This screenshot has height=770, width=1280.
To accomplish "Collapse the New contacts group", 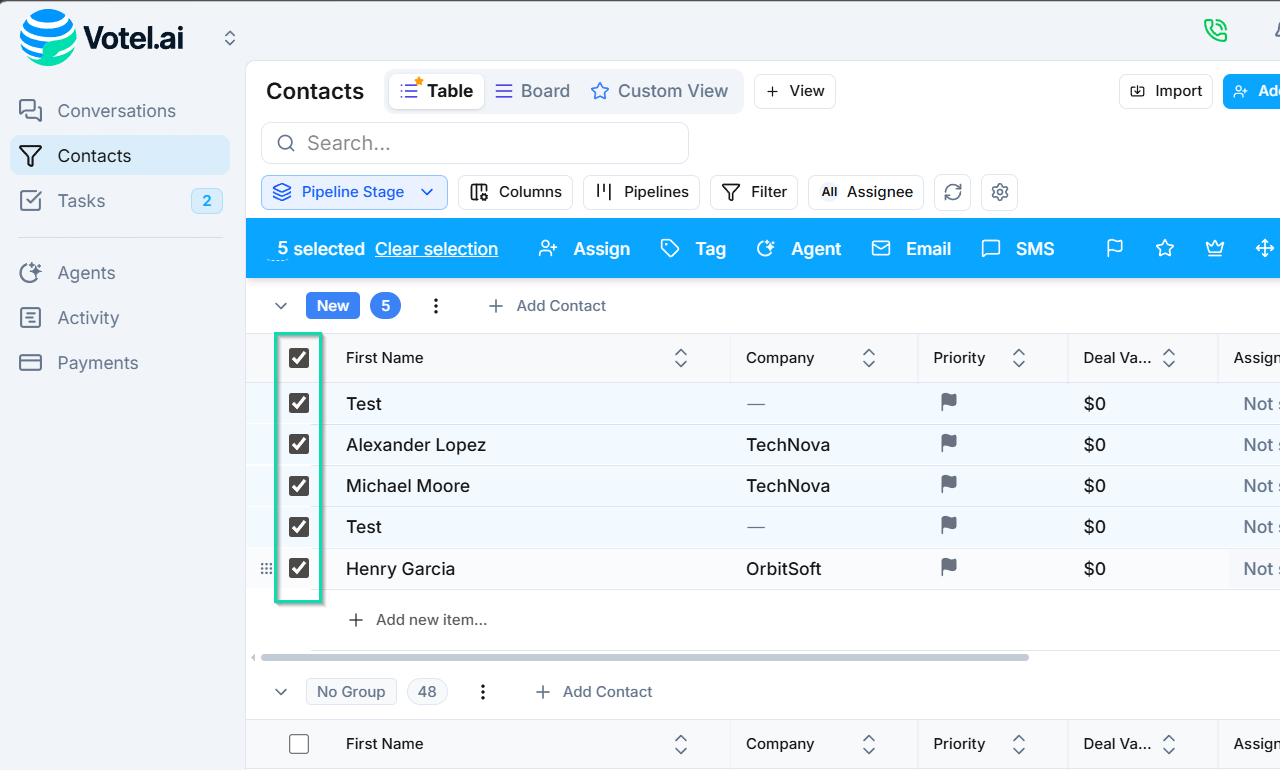I will point(281,306).
